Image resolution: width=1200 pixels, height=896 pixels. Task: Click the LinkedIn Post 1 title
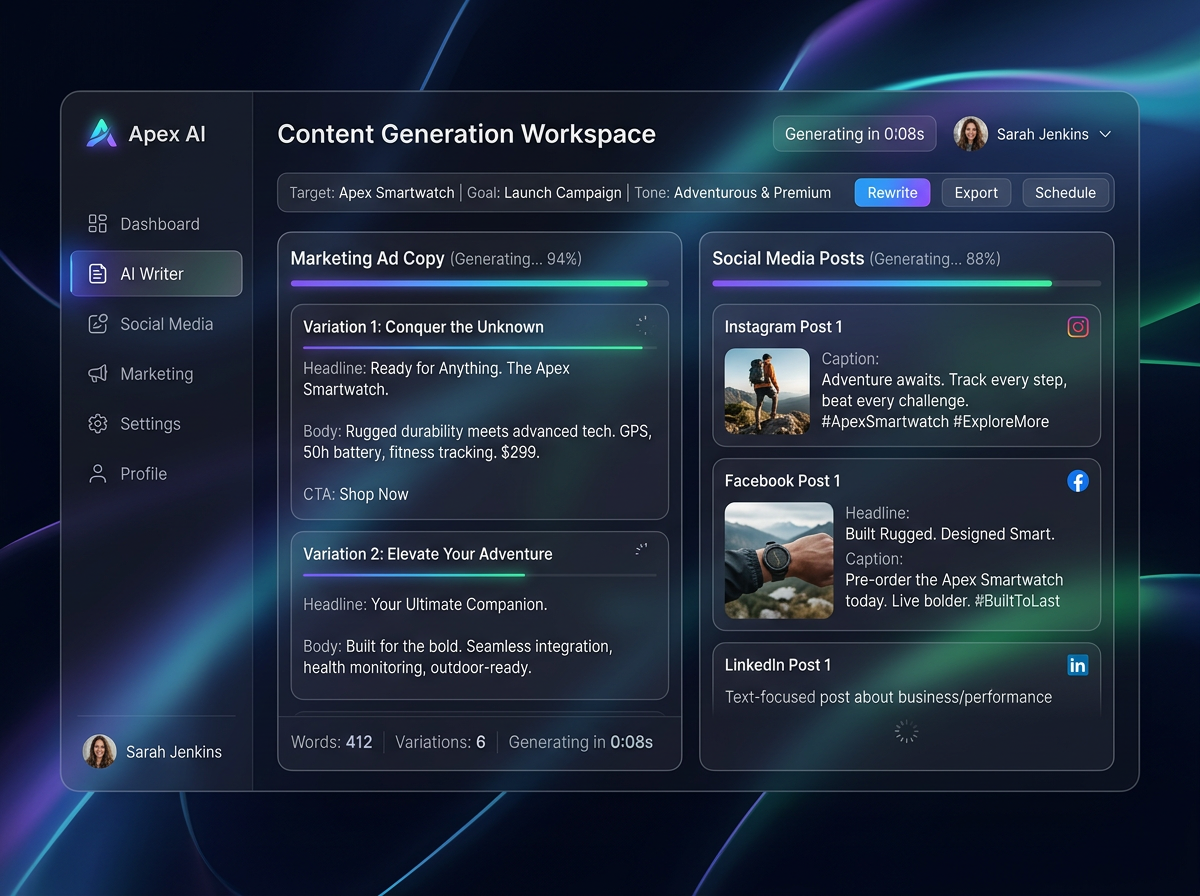(x=777, y=665)
